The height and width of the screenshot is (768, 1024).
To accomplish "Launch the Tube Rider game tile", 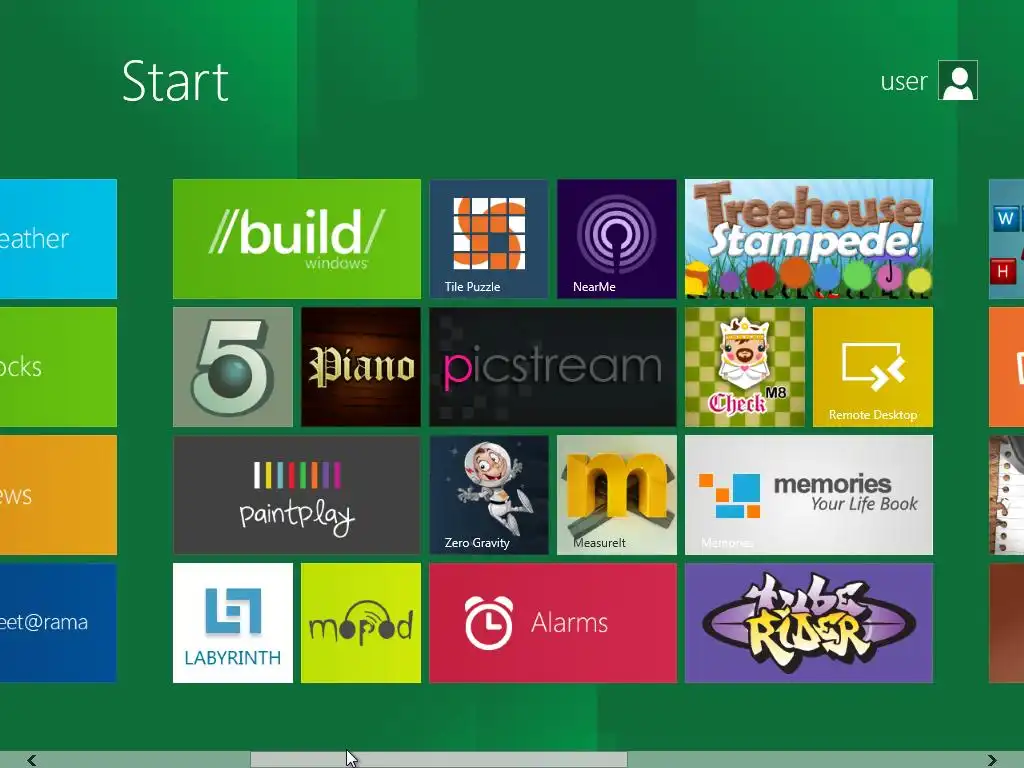I will click(808, 622).
